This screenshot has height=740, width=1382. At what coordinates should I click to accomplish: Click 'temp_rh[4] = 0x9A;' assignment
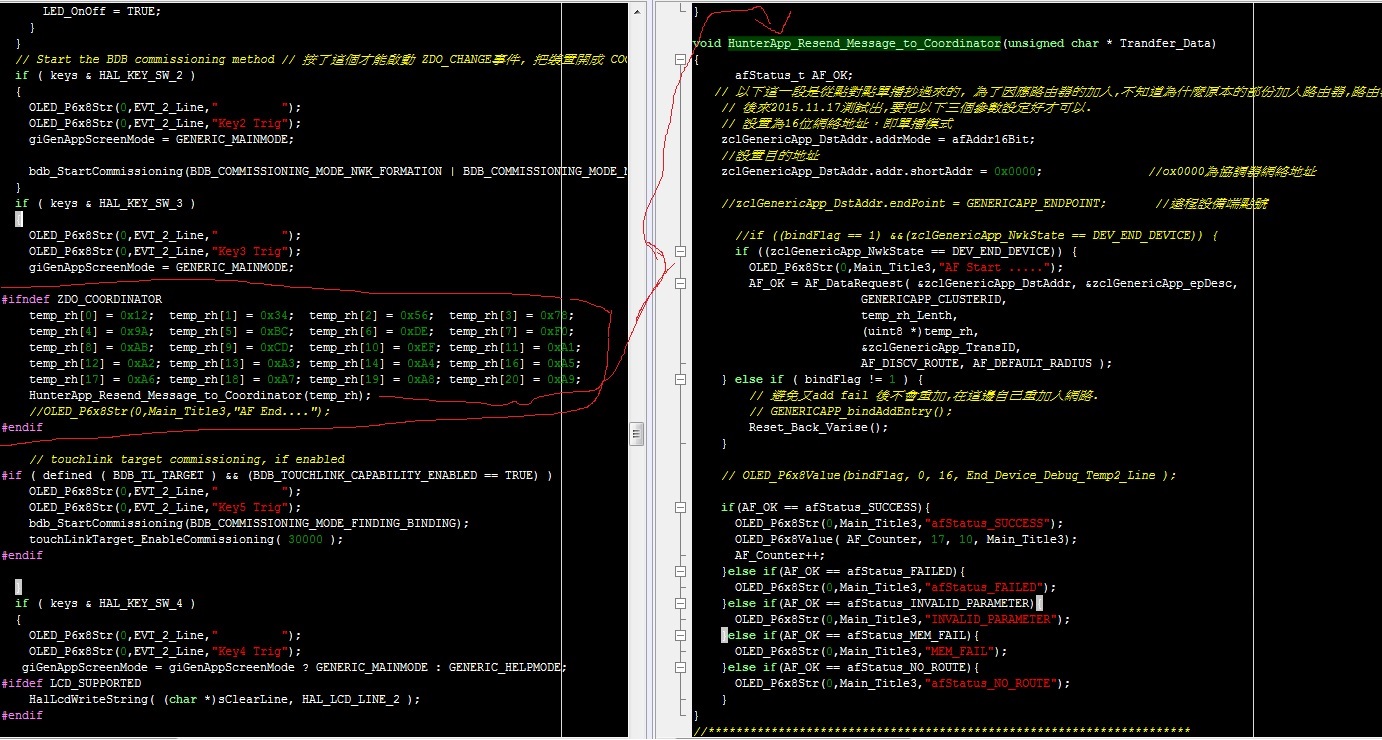pyautogui.click(x=91, y=331)
